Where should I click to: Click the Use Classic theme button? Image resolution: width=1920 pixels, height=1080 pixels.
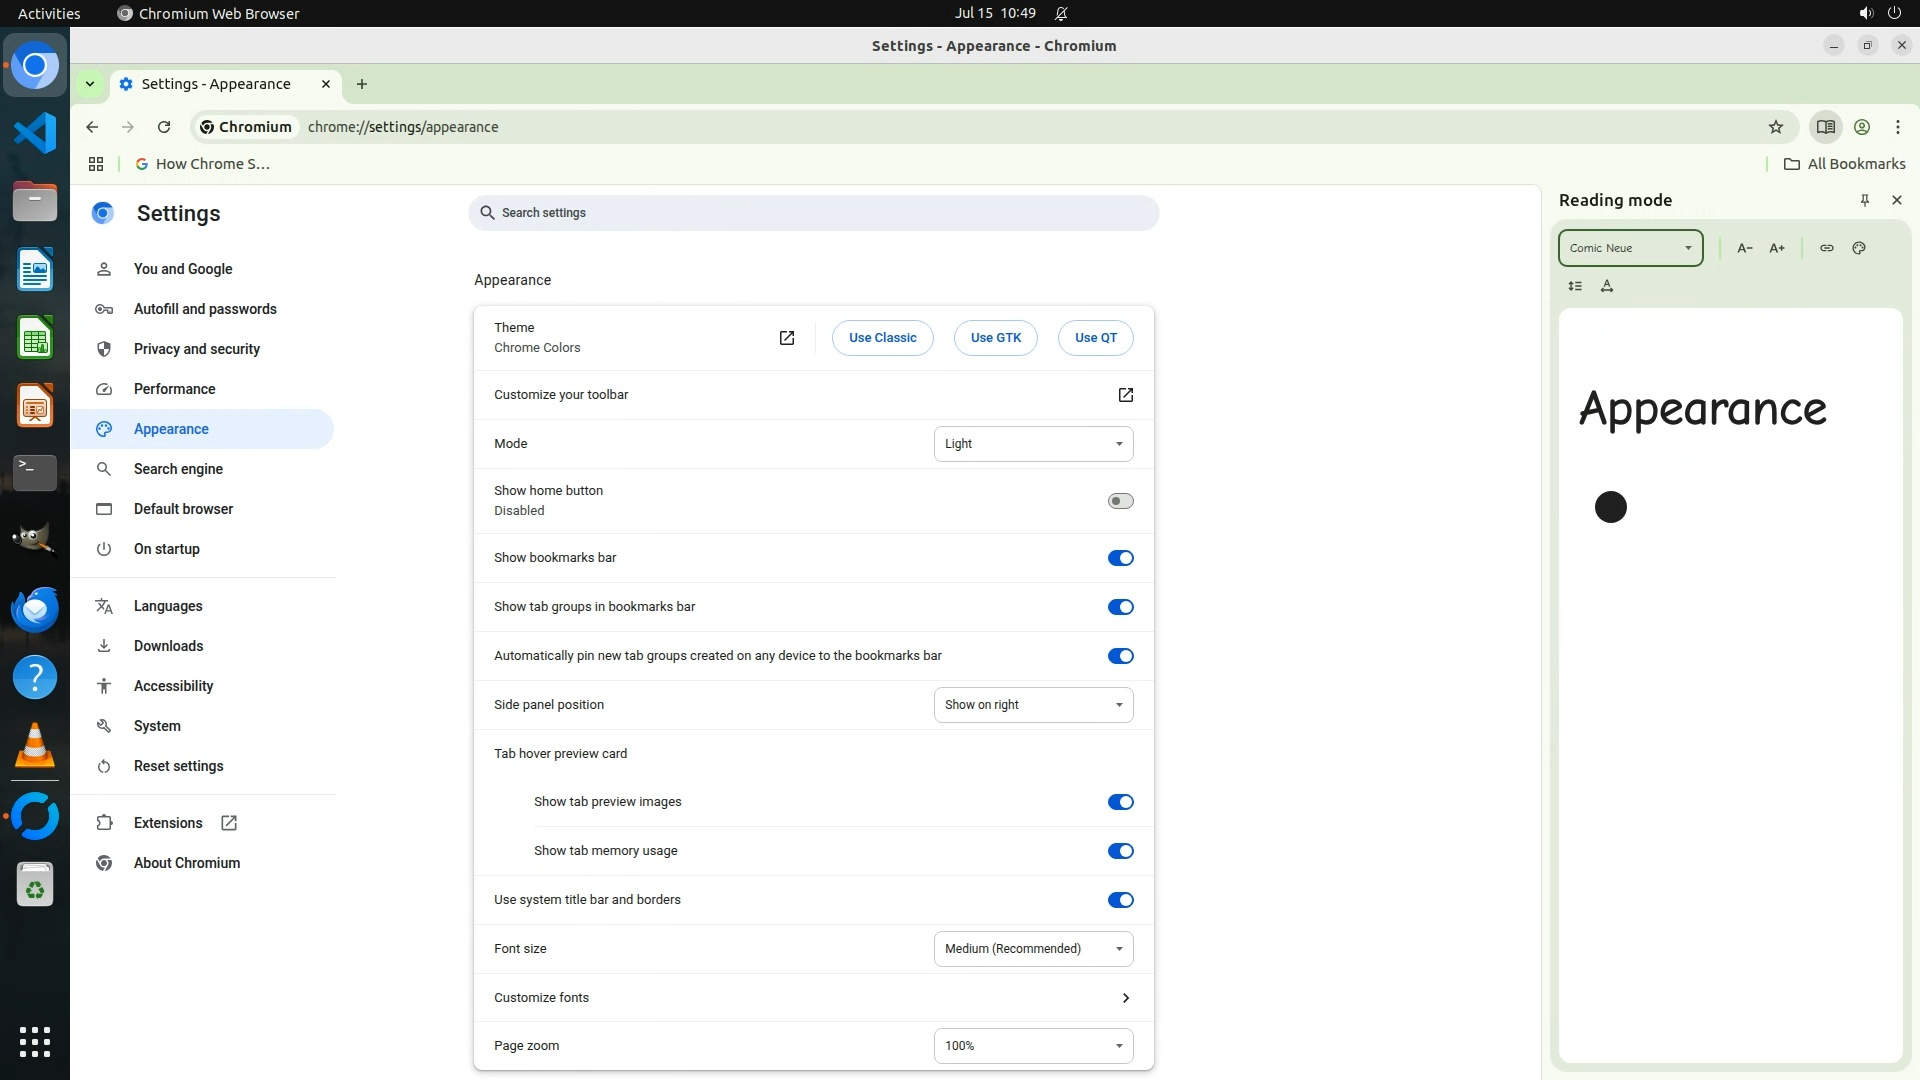882,338
